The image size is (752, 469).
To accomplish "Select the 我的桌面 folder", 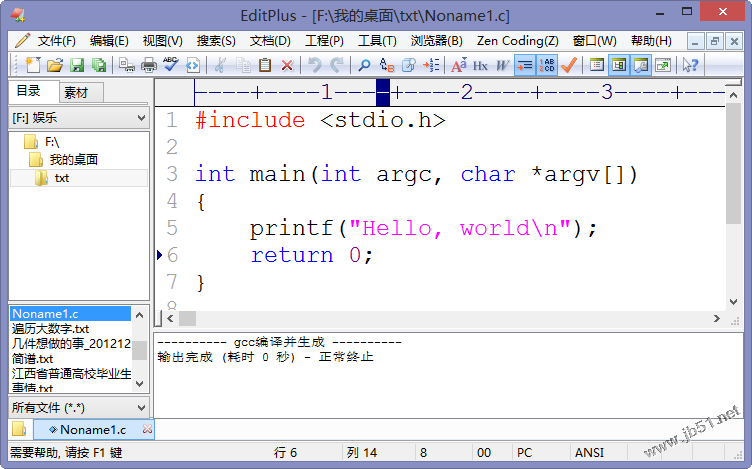I will coord(64,160).
